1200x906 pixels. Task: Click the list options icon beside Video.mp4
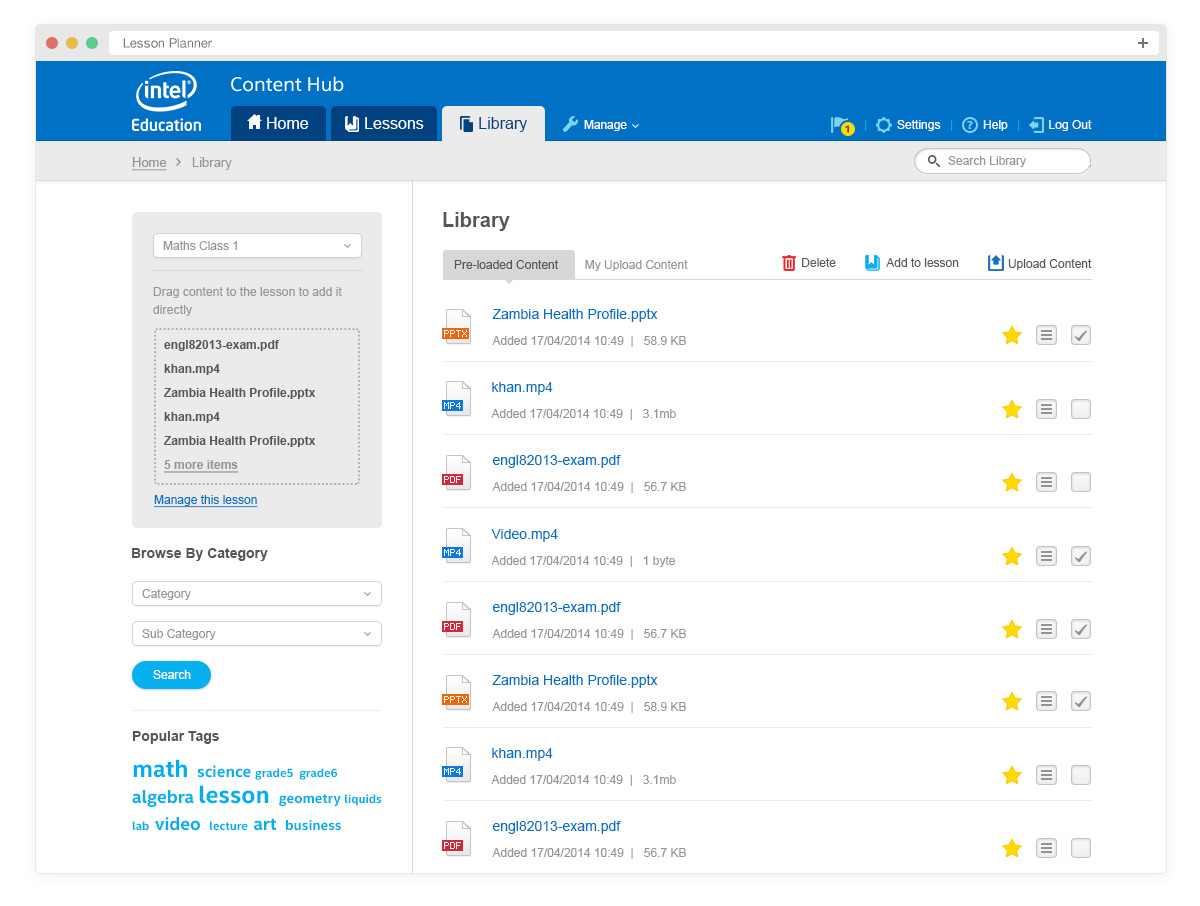click(x=1046, y=555)
